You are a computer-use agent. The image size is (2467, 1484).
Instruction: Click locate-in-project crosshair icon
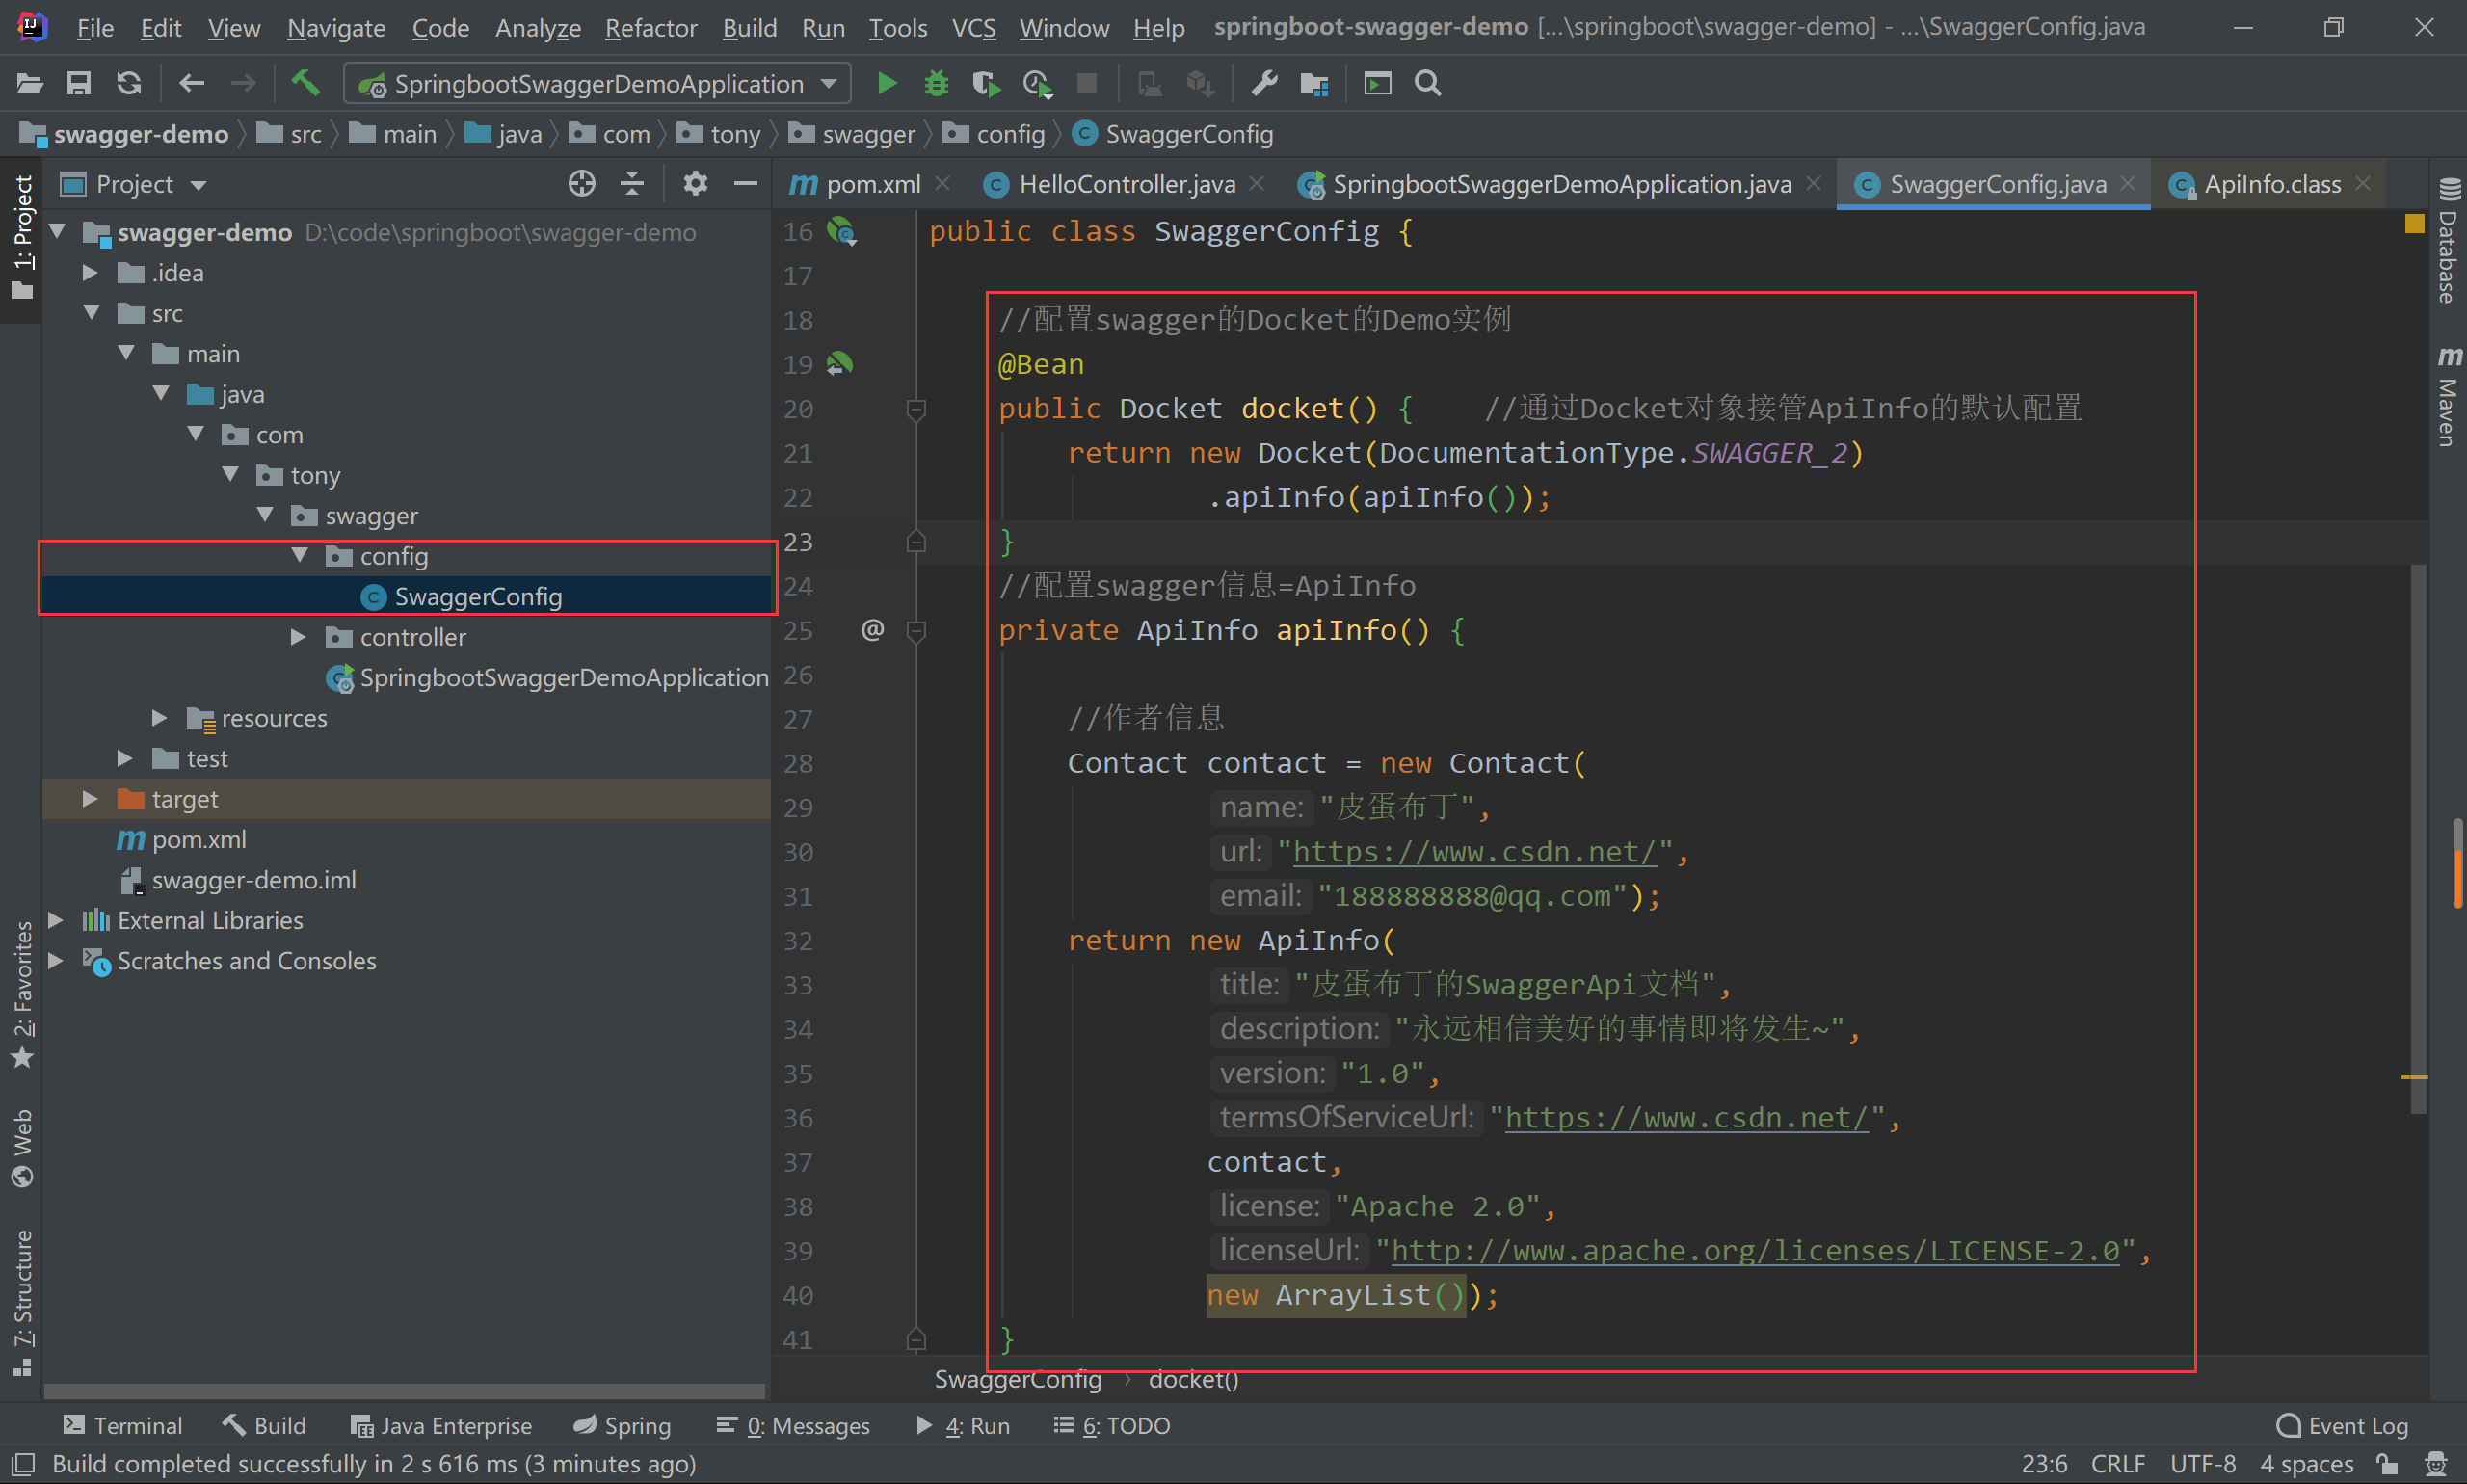(x=581, y=184)
